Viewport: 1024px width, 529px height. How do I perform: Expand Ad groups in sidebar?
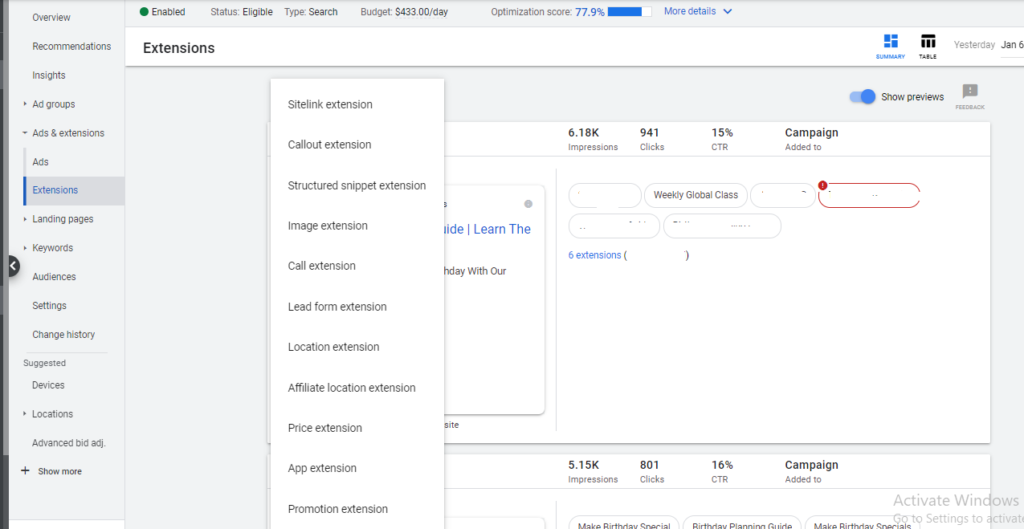coord(25,104)
